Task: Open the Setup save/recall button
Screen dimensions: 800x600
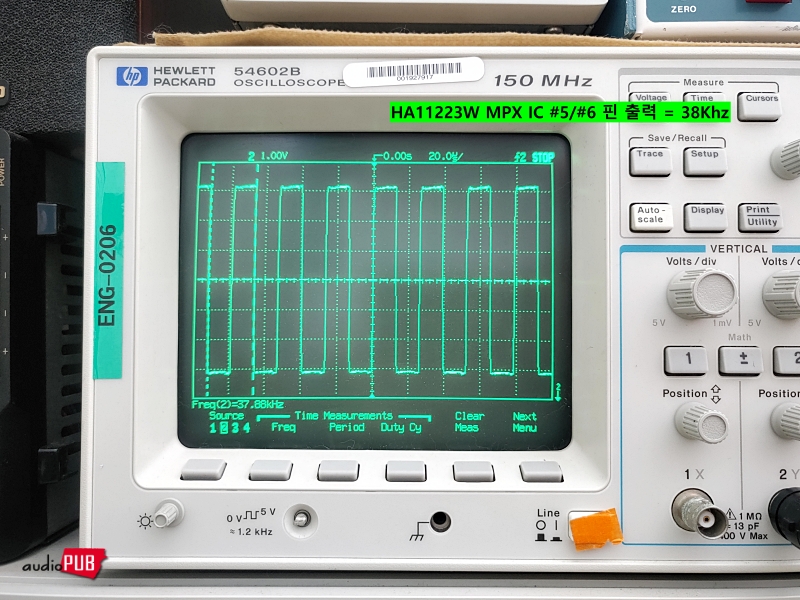Action: pos(705,162)
